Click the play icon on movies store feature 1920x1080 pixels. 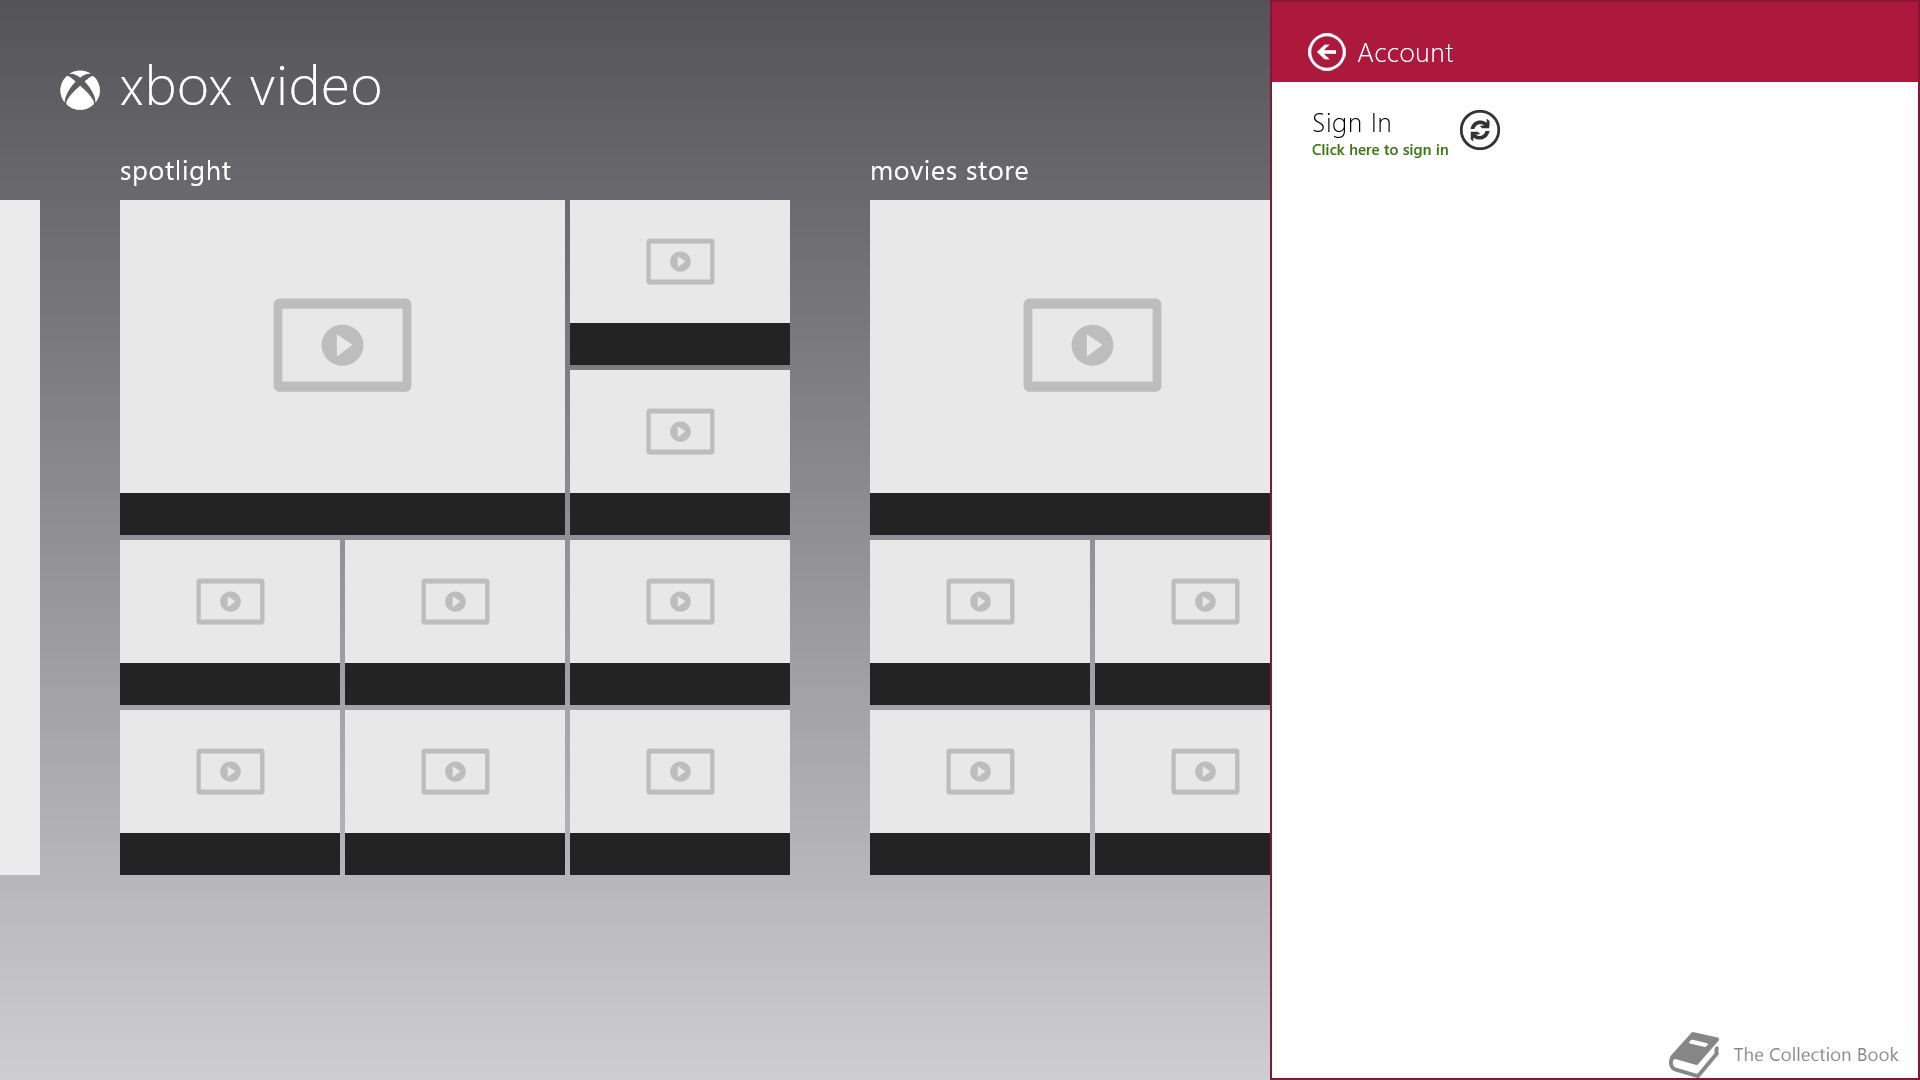pyautogui.click(x=1092, y=345)
